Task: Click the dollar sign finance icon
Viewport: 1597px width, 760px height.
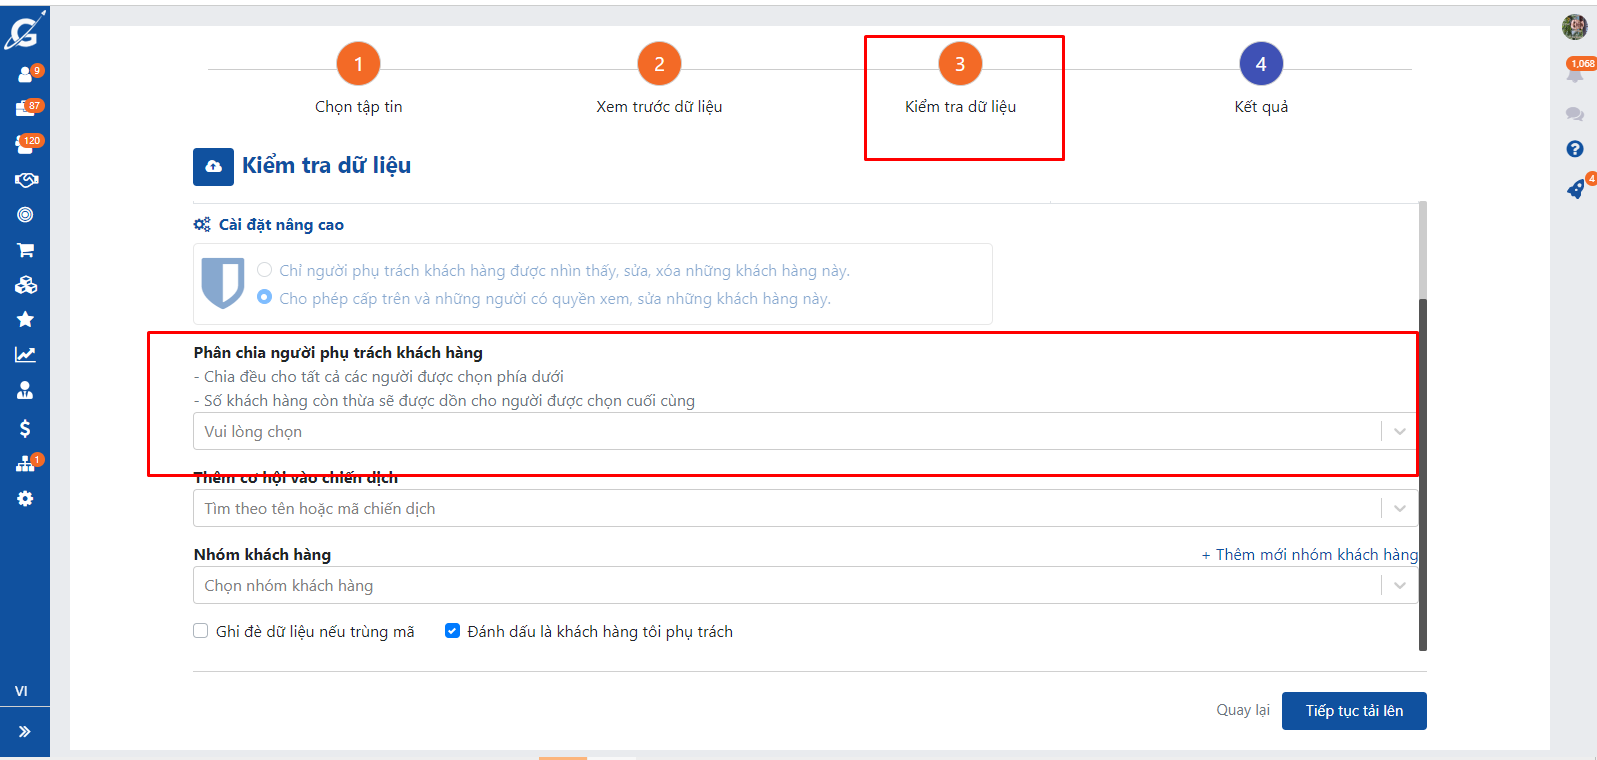Action: pyautogui.click(x=25, y=428)
